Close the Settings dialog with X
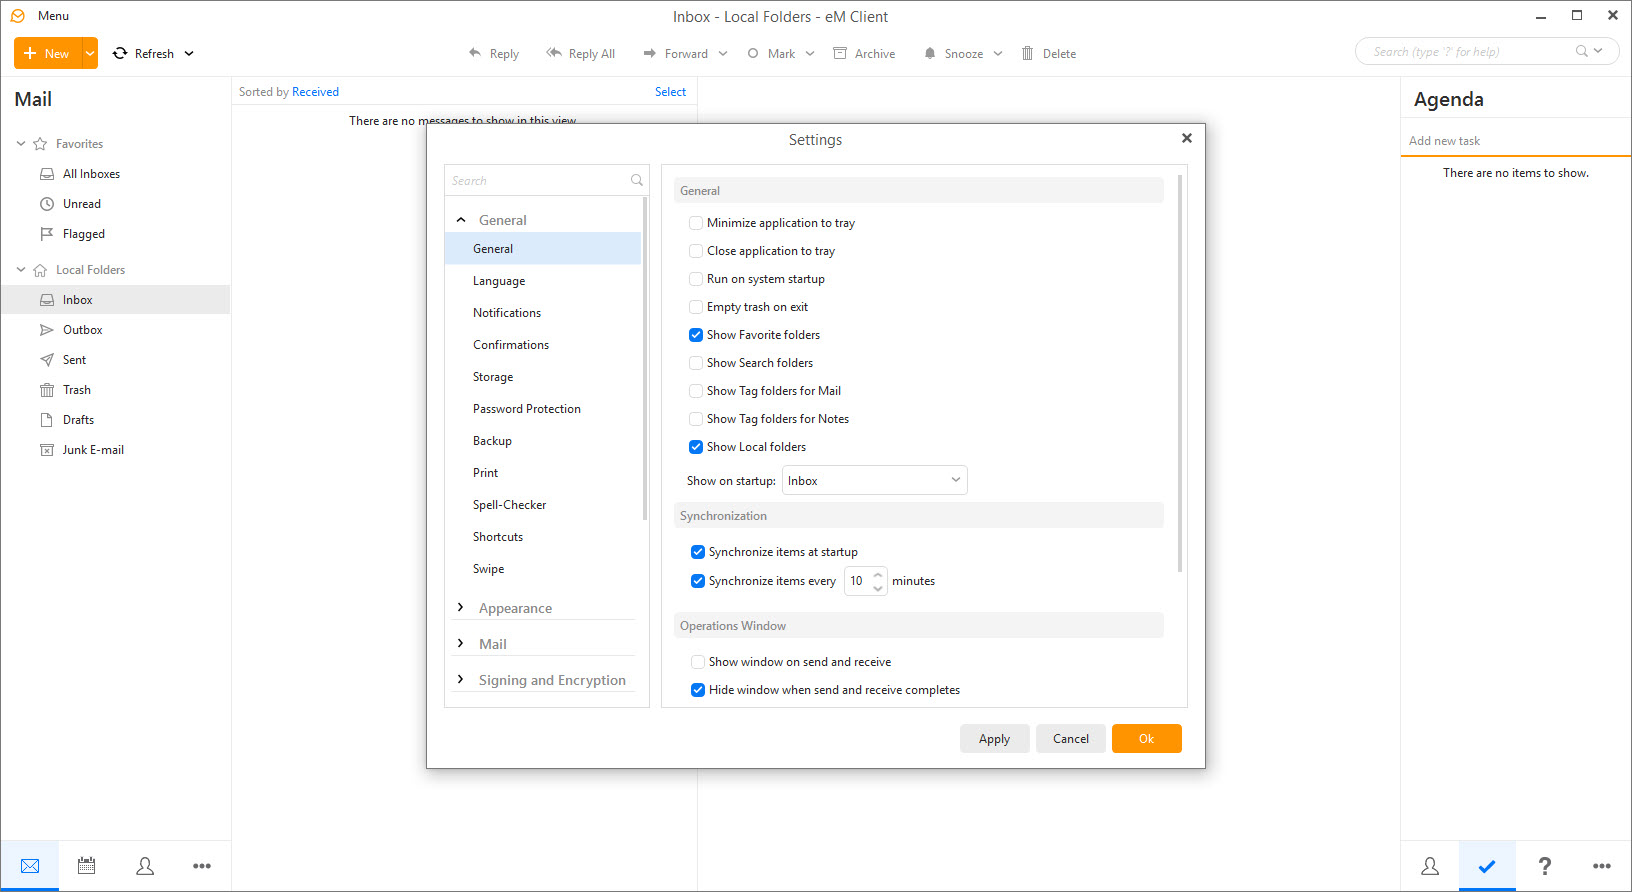This screenshot has width=1632, height=892. click(x=1186, y=138)
